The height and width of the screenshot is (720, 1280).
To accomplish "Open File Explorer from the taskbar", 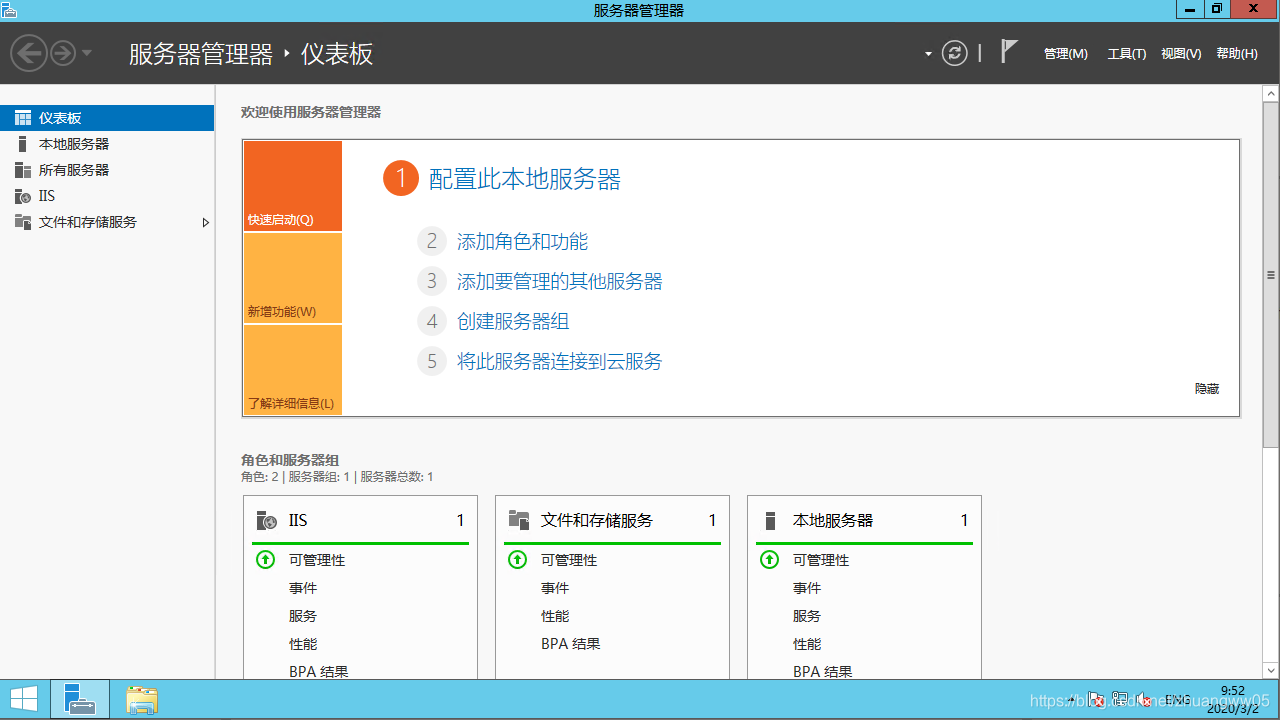I will tap(142, 699).
